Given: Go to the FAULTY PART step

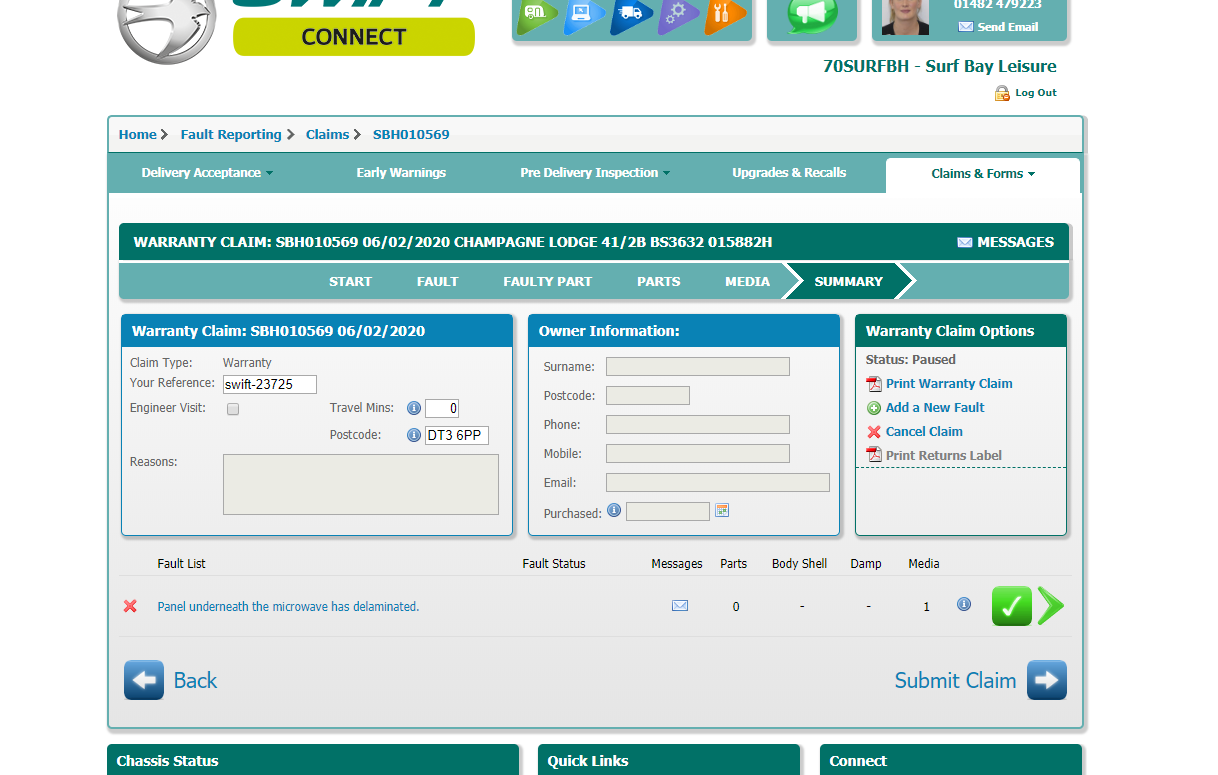Looking at the screenshot, I should [x=547, y=282].
